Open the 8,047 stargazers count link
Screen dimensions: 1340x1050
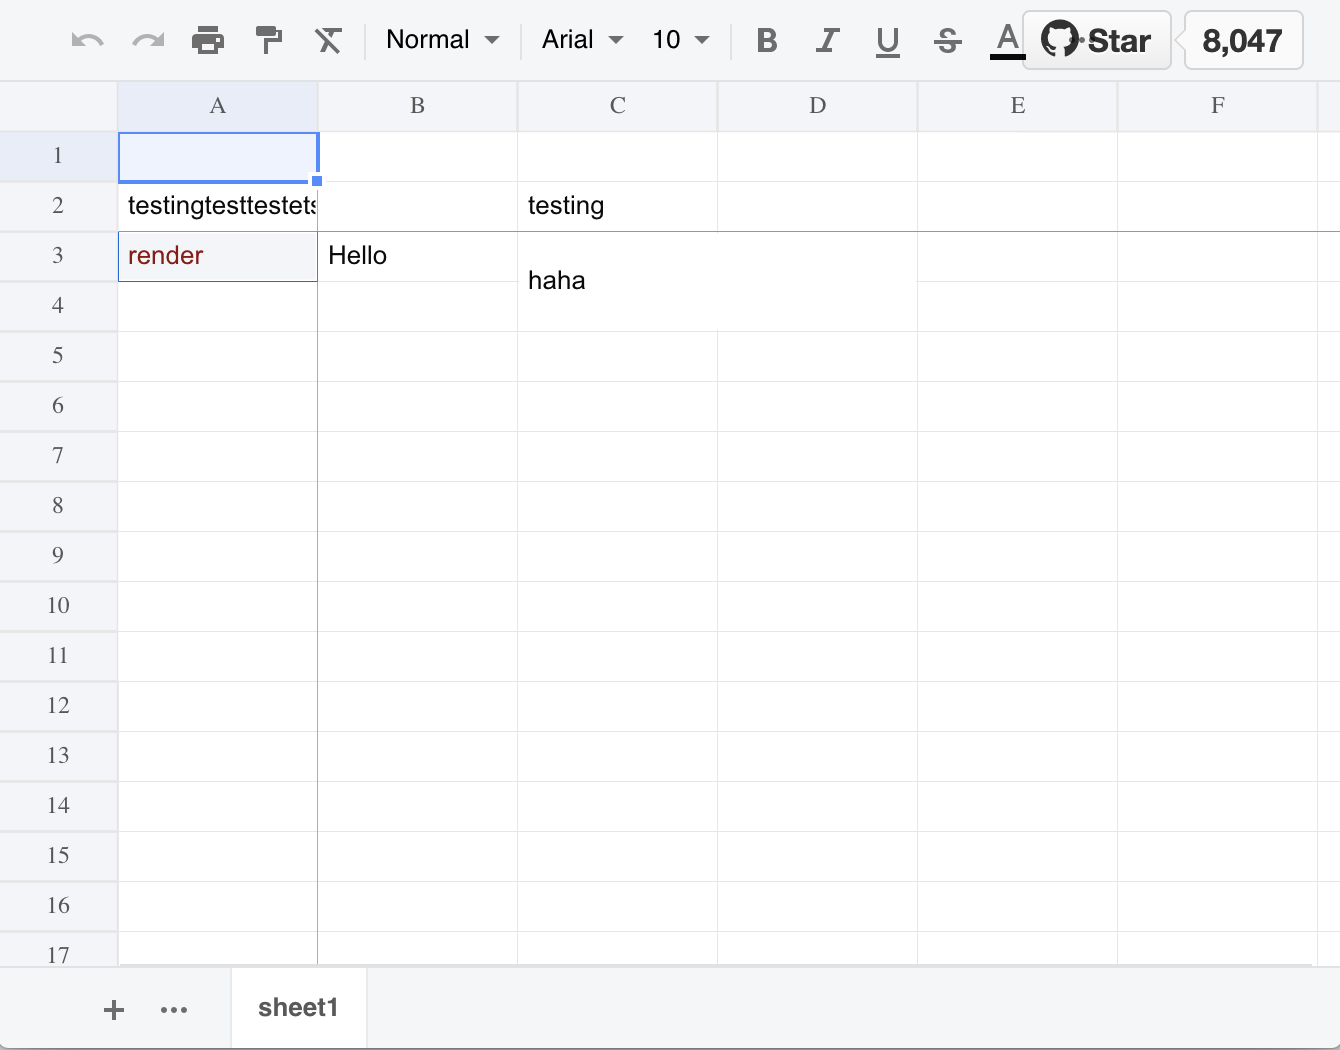(1243, 40)
